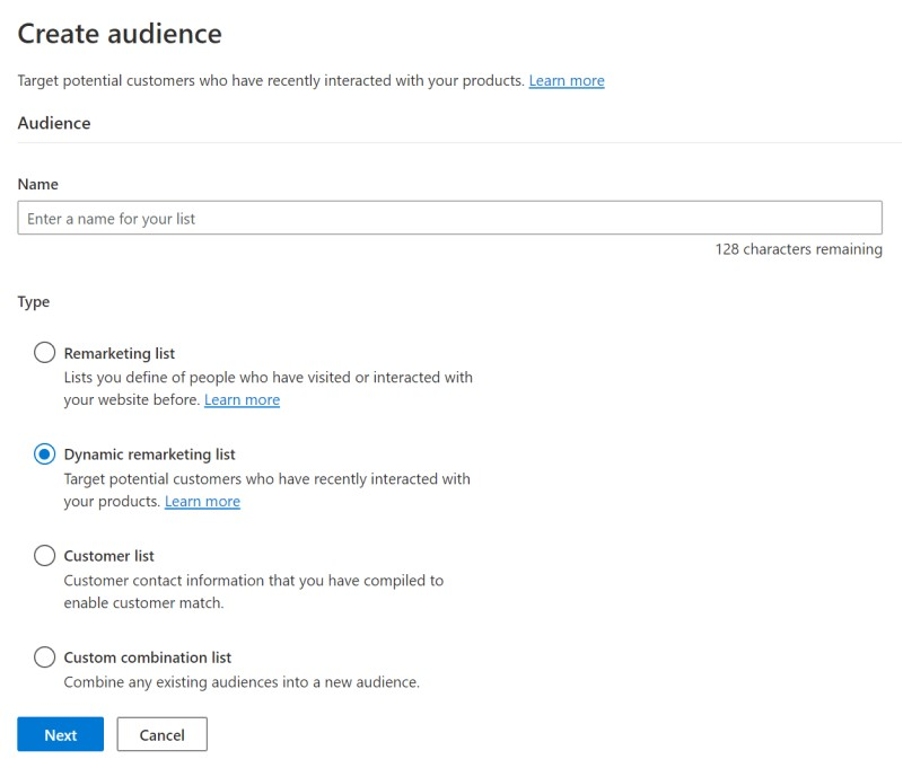
Task: Click the Customer list description text
Action: coord(254,591)
